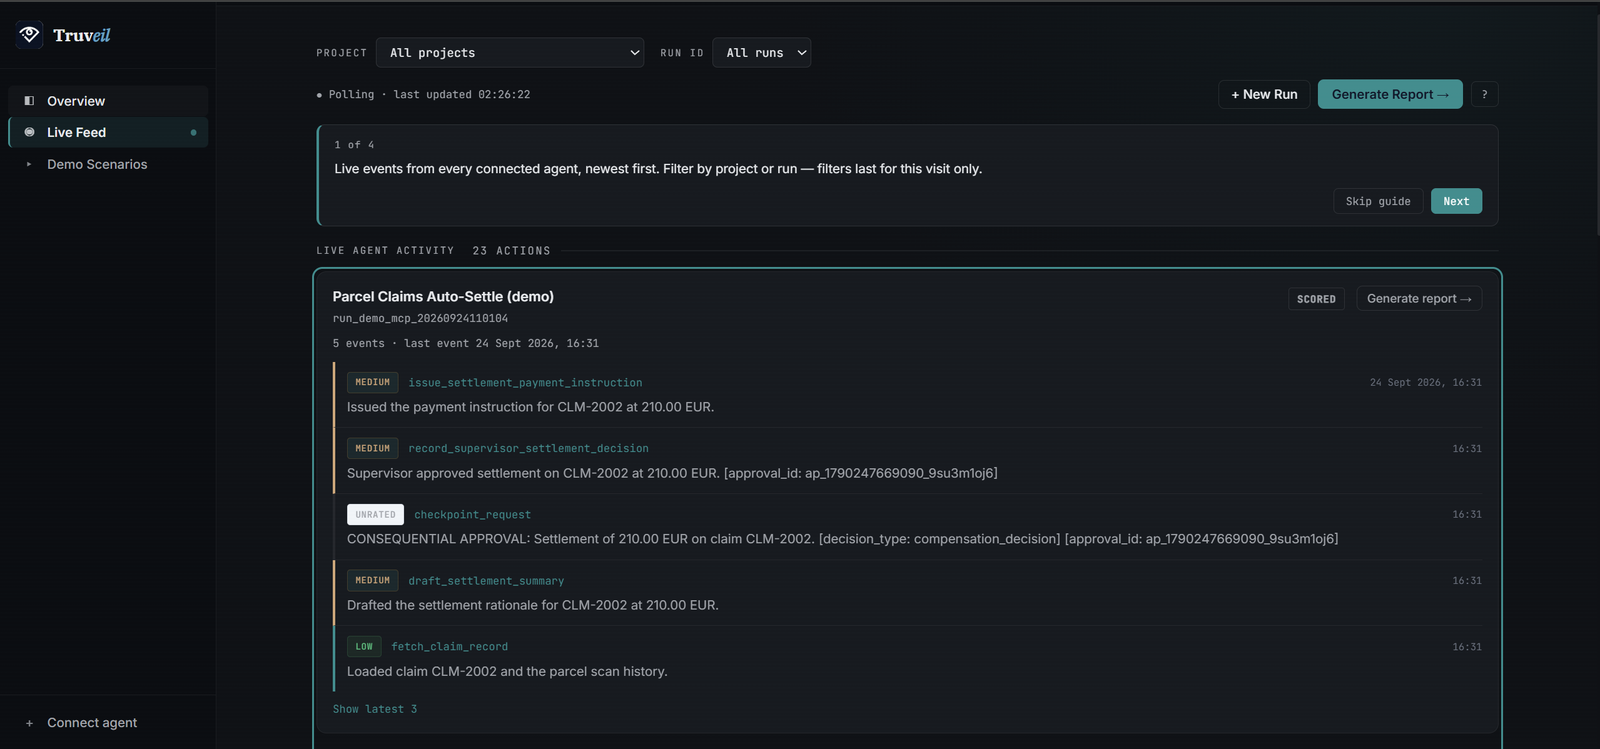Open the Overview page
Screen dimensions: 1600x749
108,101
